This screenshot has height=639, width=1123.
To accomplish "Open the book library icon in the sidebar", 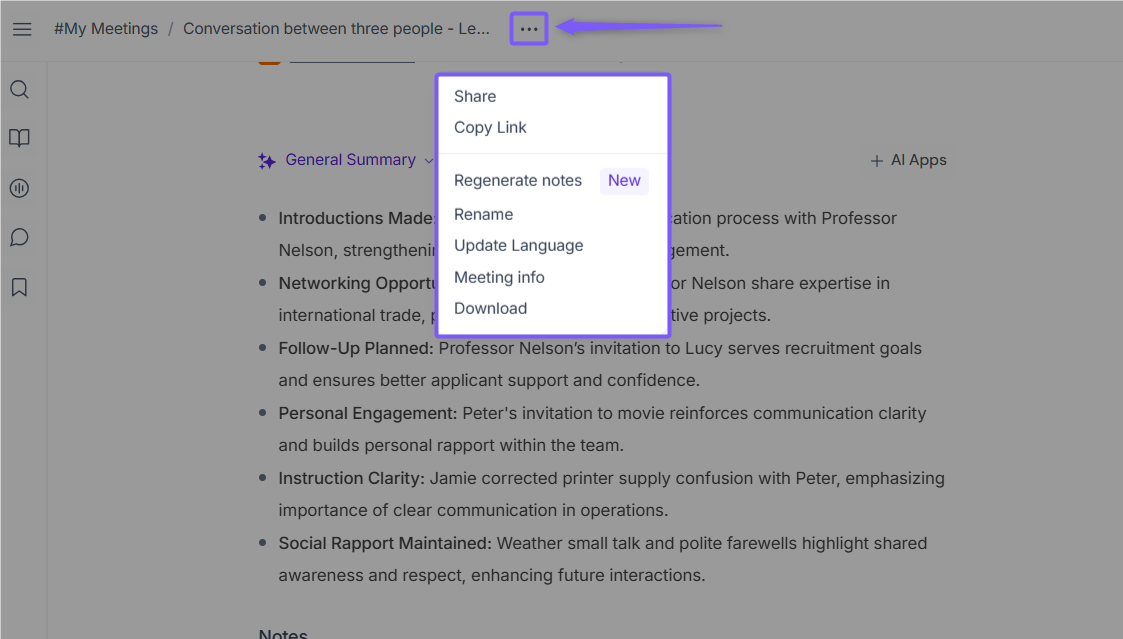I will [x=19, y=138].
